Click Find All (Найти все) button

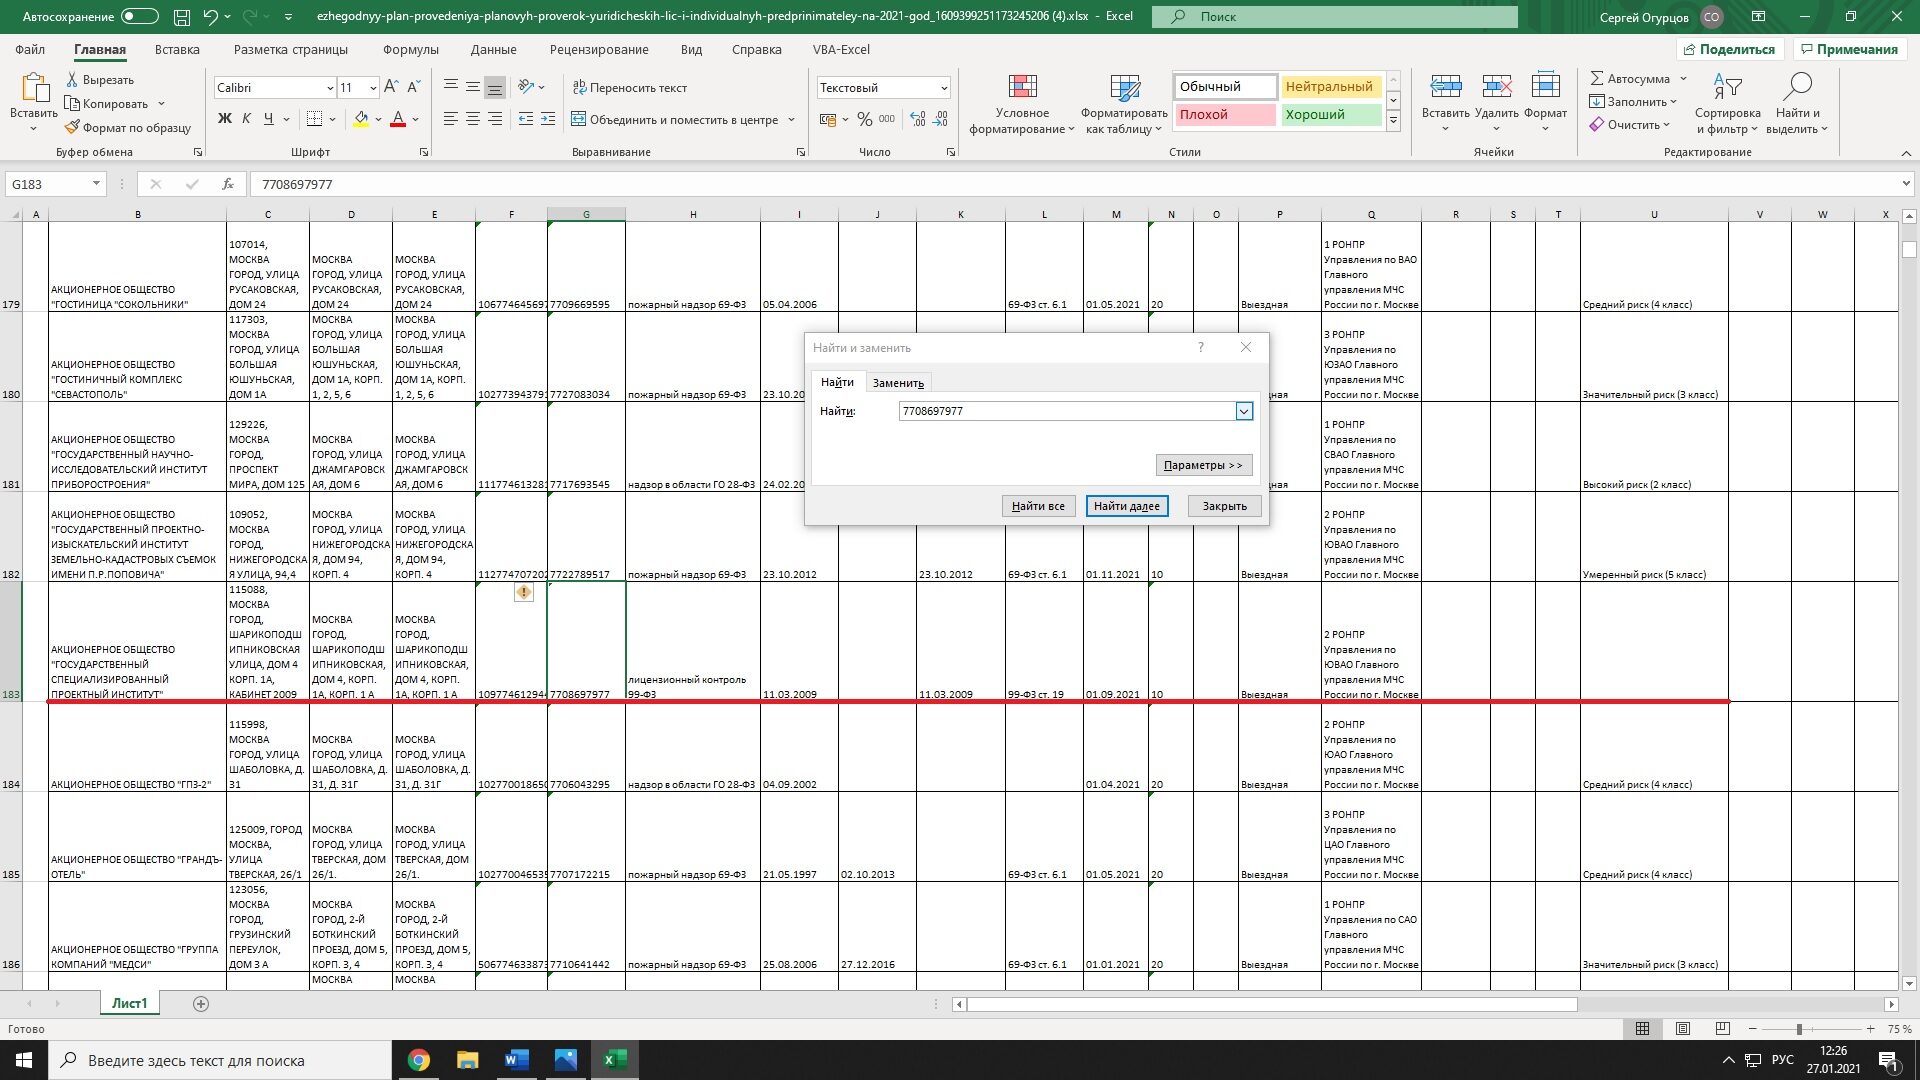(x=1038, y=506)
